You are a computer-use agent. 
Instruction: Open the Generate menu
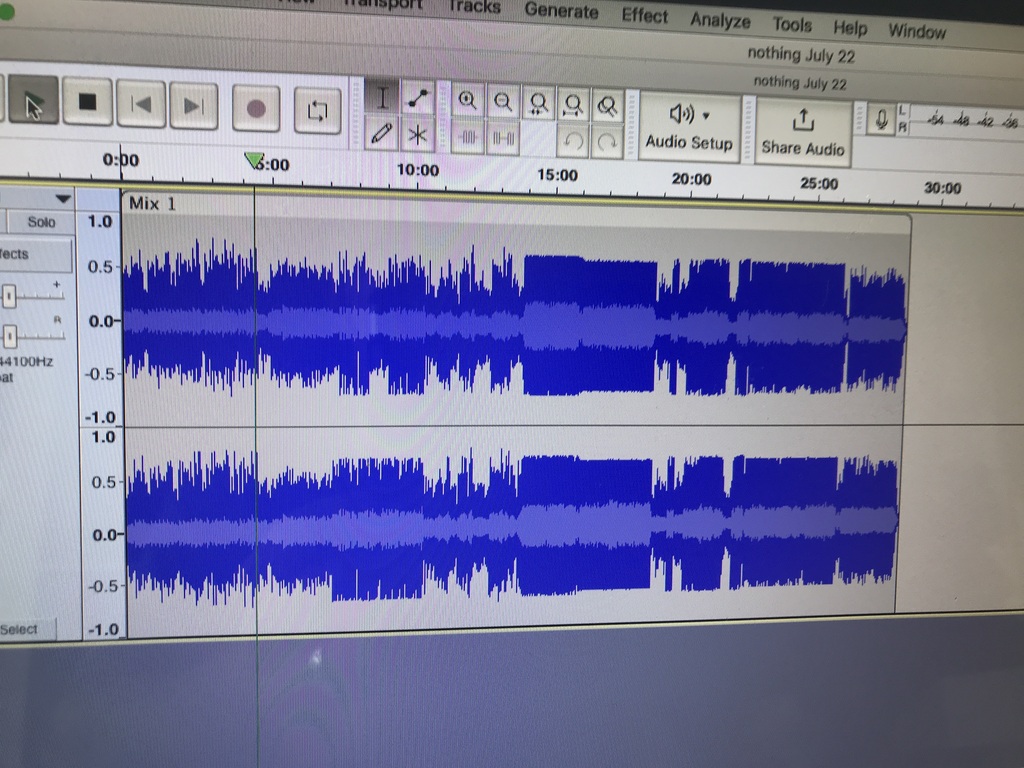click(x=561, y=10)
